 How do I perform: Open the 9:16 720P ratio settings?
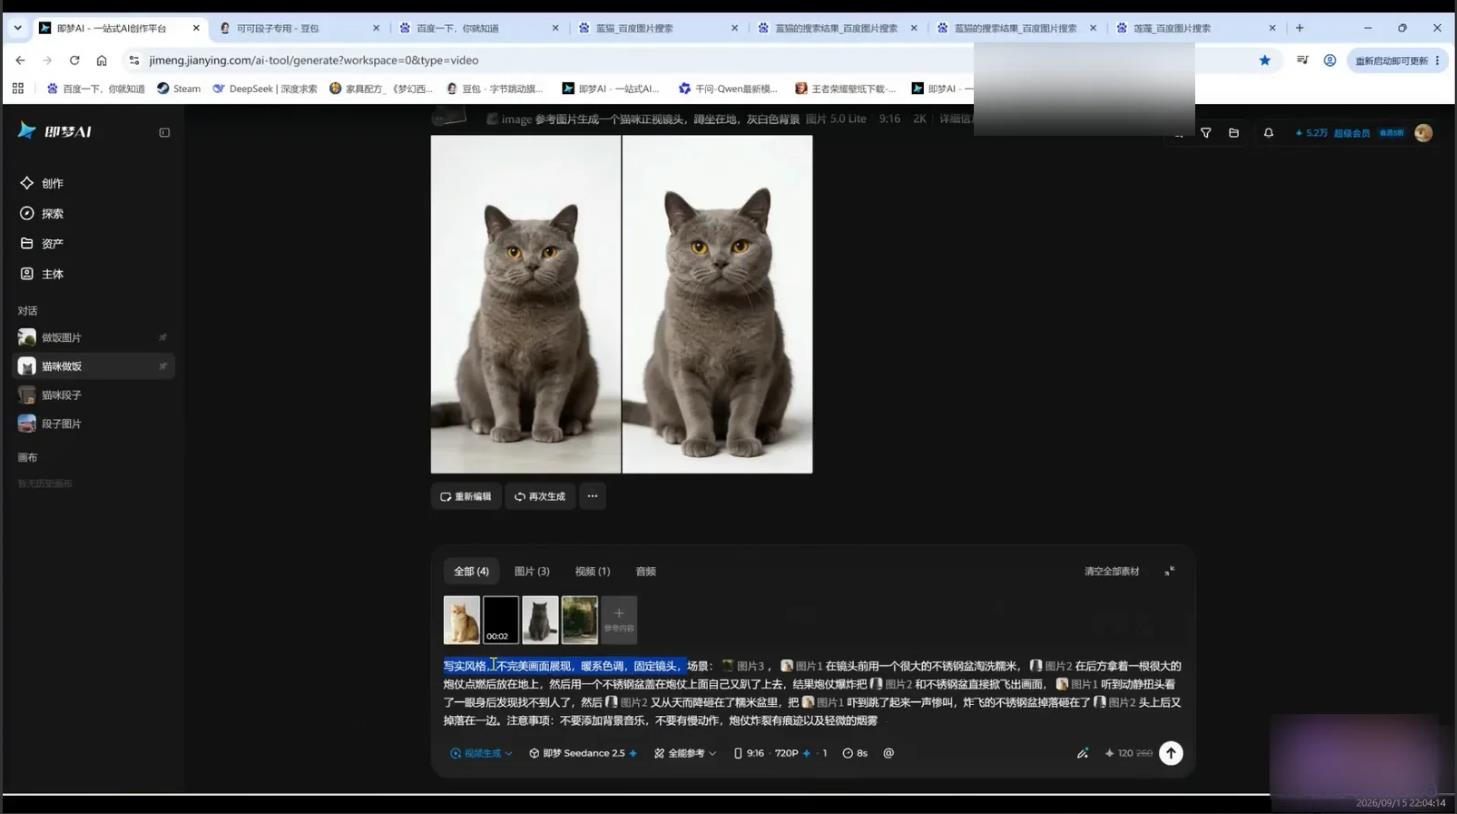pyautogui.click(x=780, y=753)
